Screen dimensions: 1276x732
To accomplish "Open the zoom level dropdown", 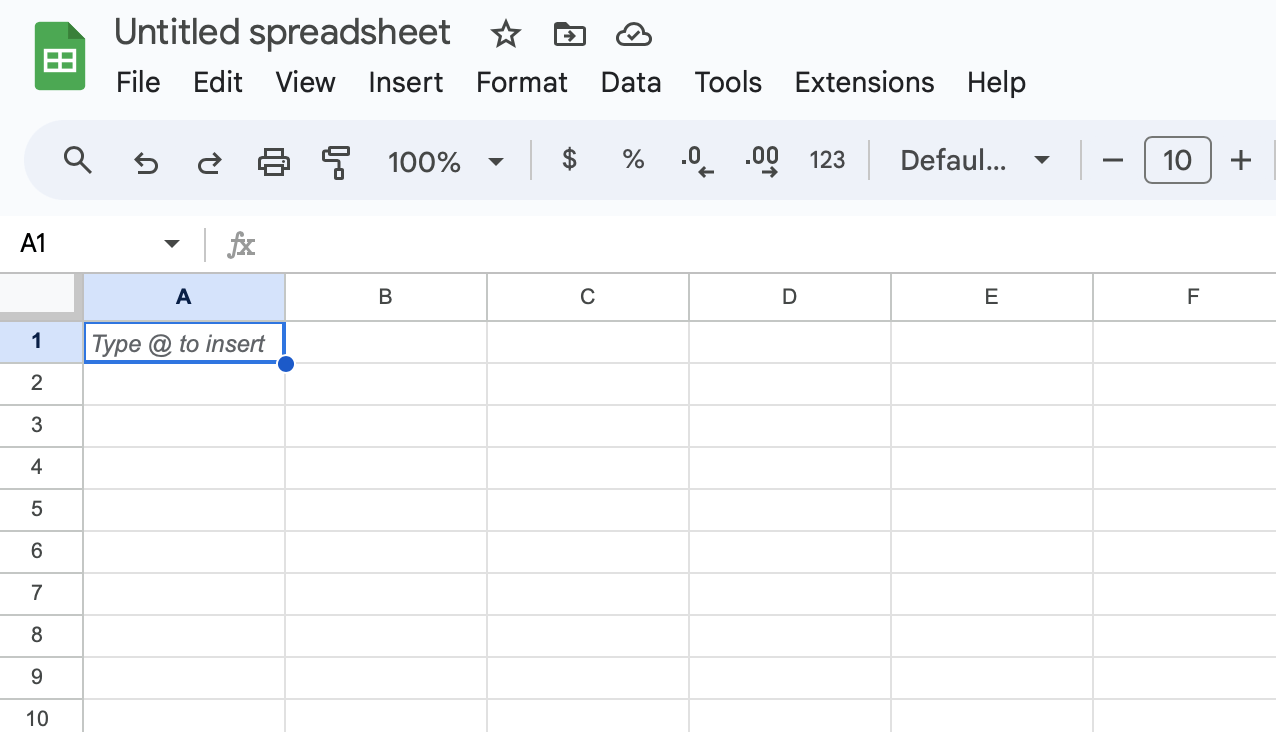I will pyautogui.click(x=447, y=160).
